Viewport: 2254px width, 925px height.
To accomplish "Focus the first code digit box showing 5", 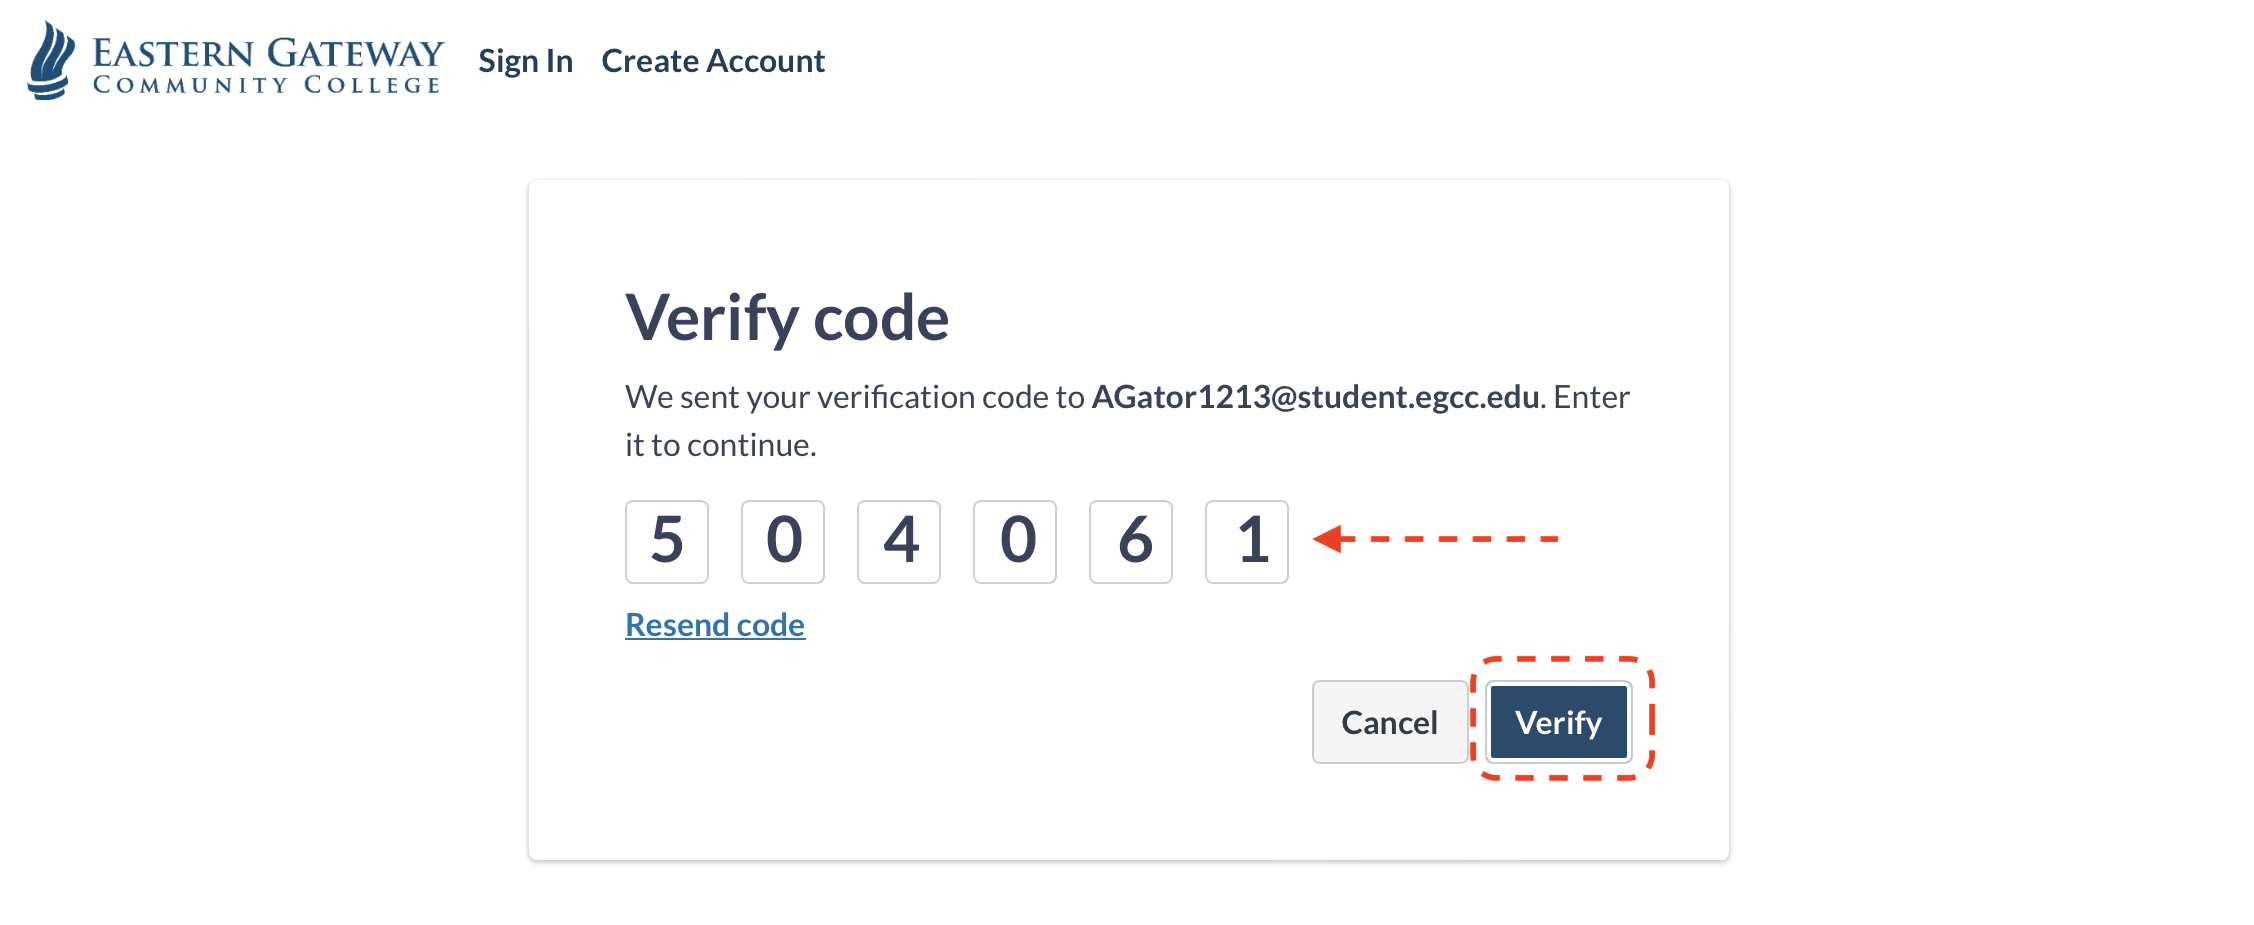I will pyautogui.click(x=667, y=541).
